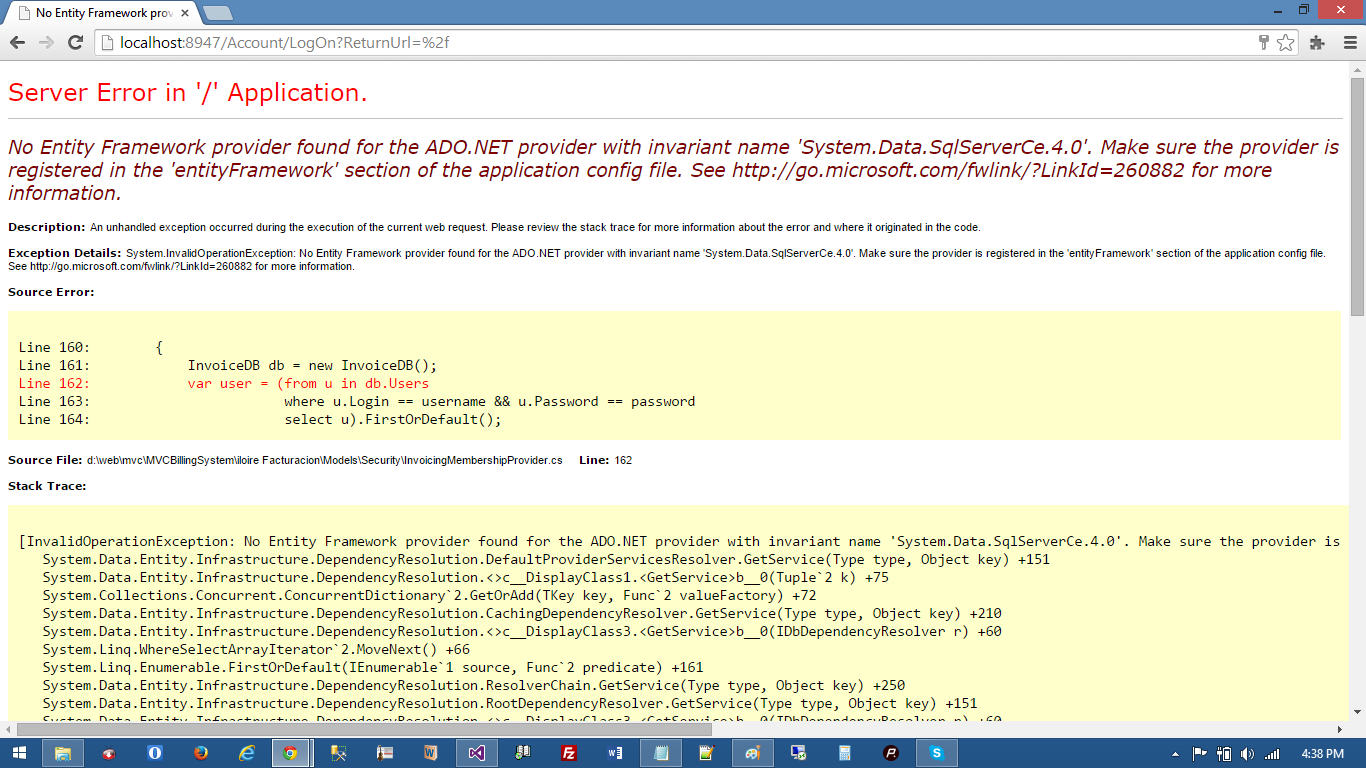
Task: Open File Explorer from the taskbar
Action: tap(62, 753)
